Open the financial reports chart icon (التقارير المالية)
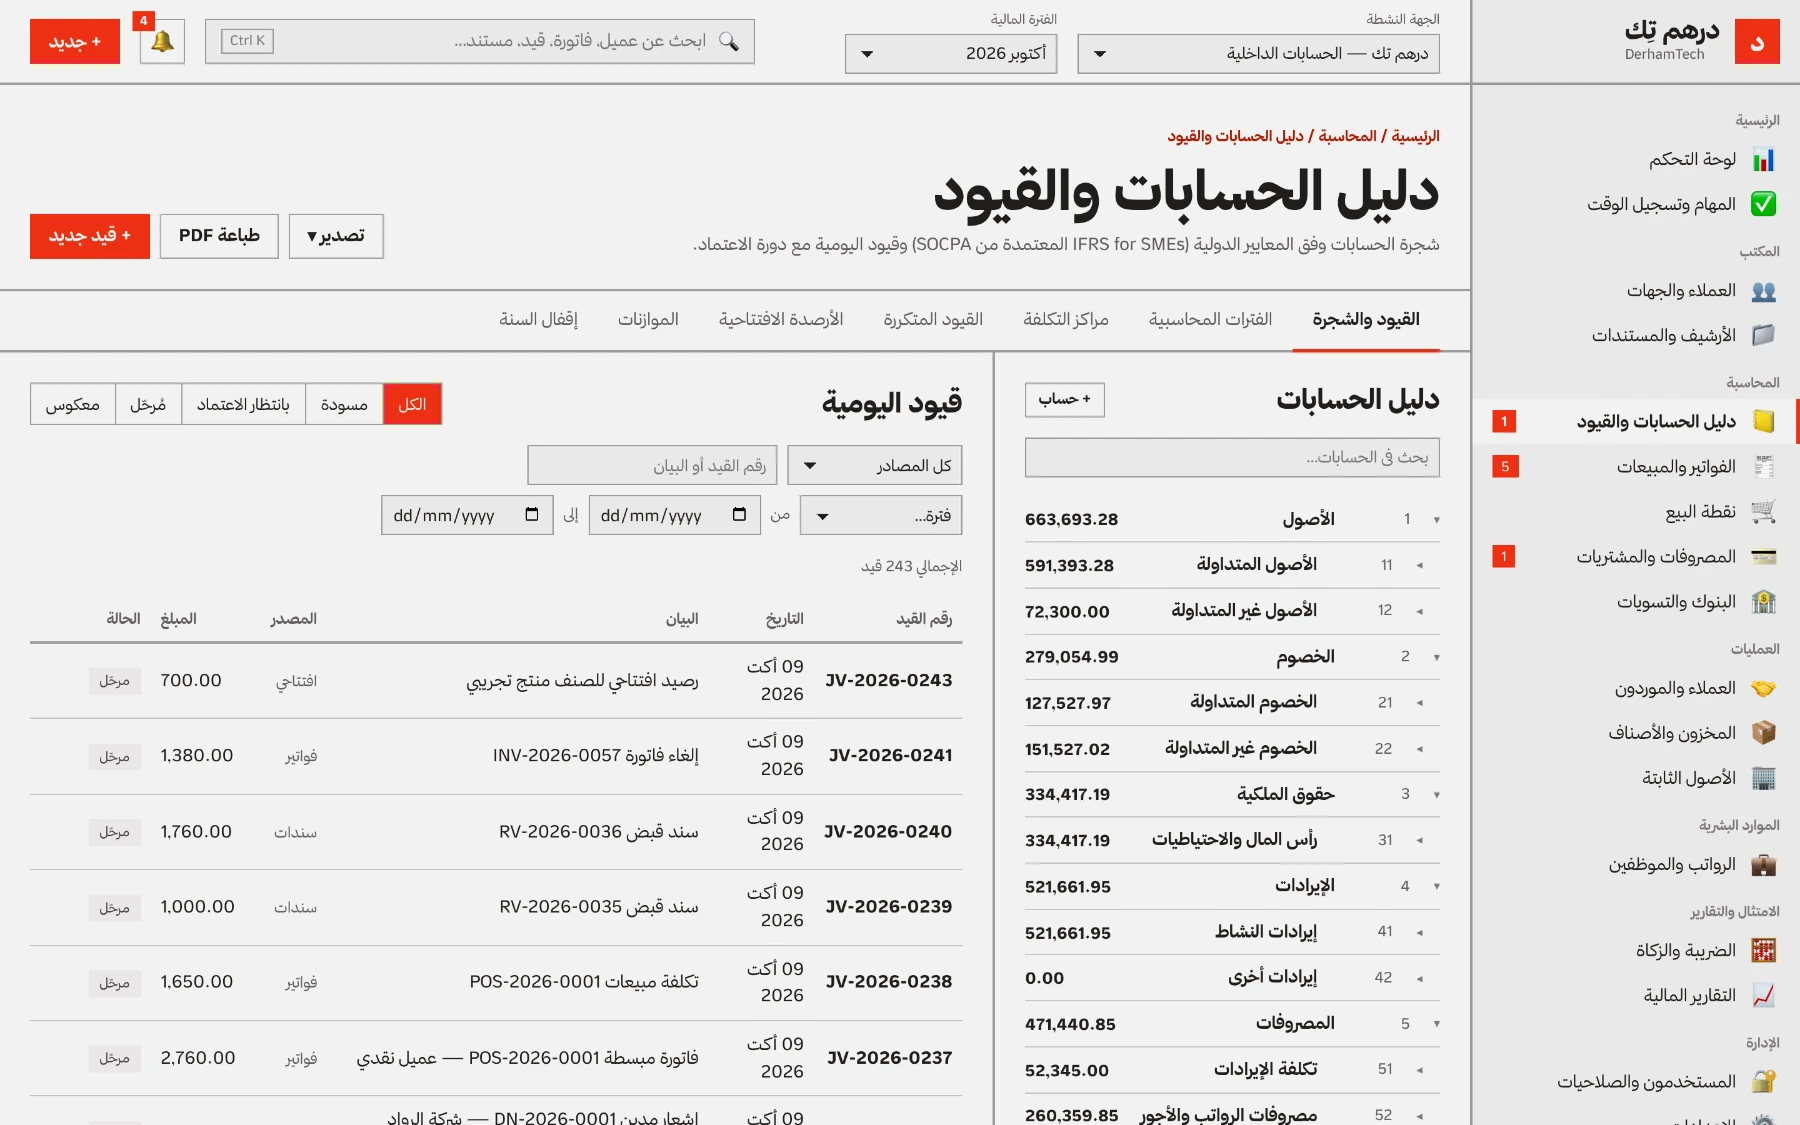The width and height of the screenshot is (1800, 1125). tap(1763, 996)
